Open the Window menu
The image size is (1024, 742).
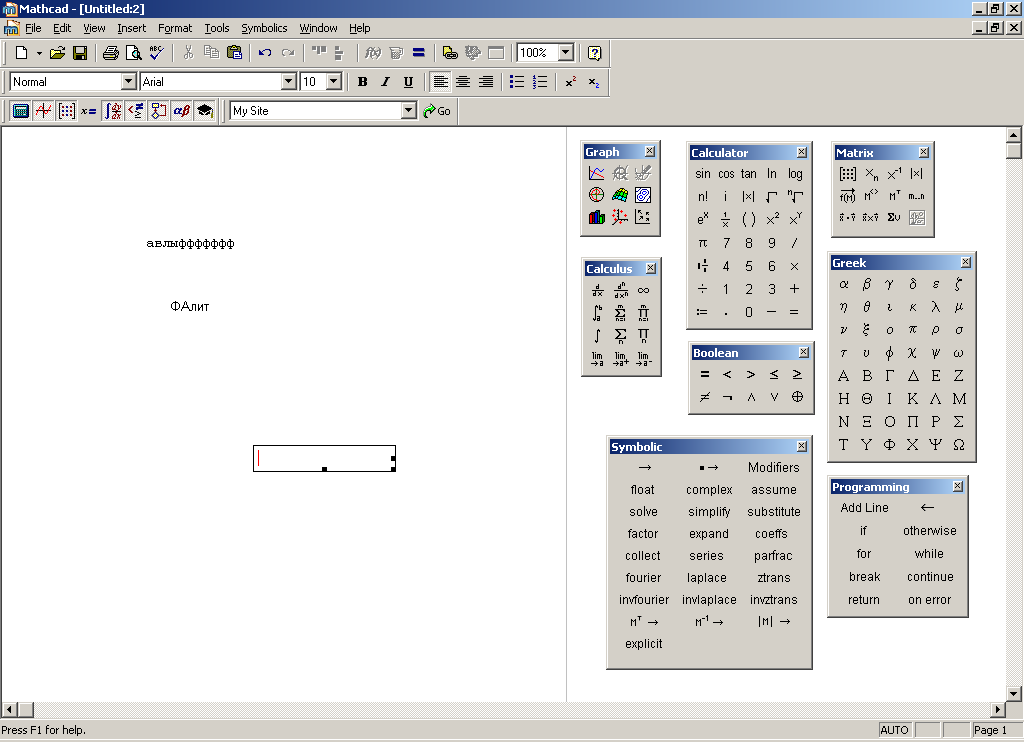(318, 28)
